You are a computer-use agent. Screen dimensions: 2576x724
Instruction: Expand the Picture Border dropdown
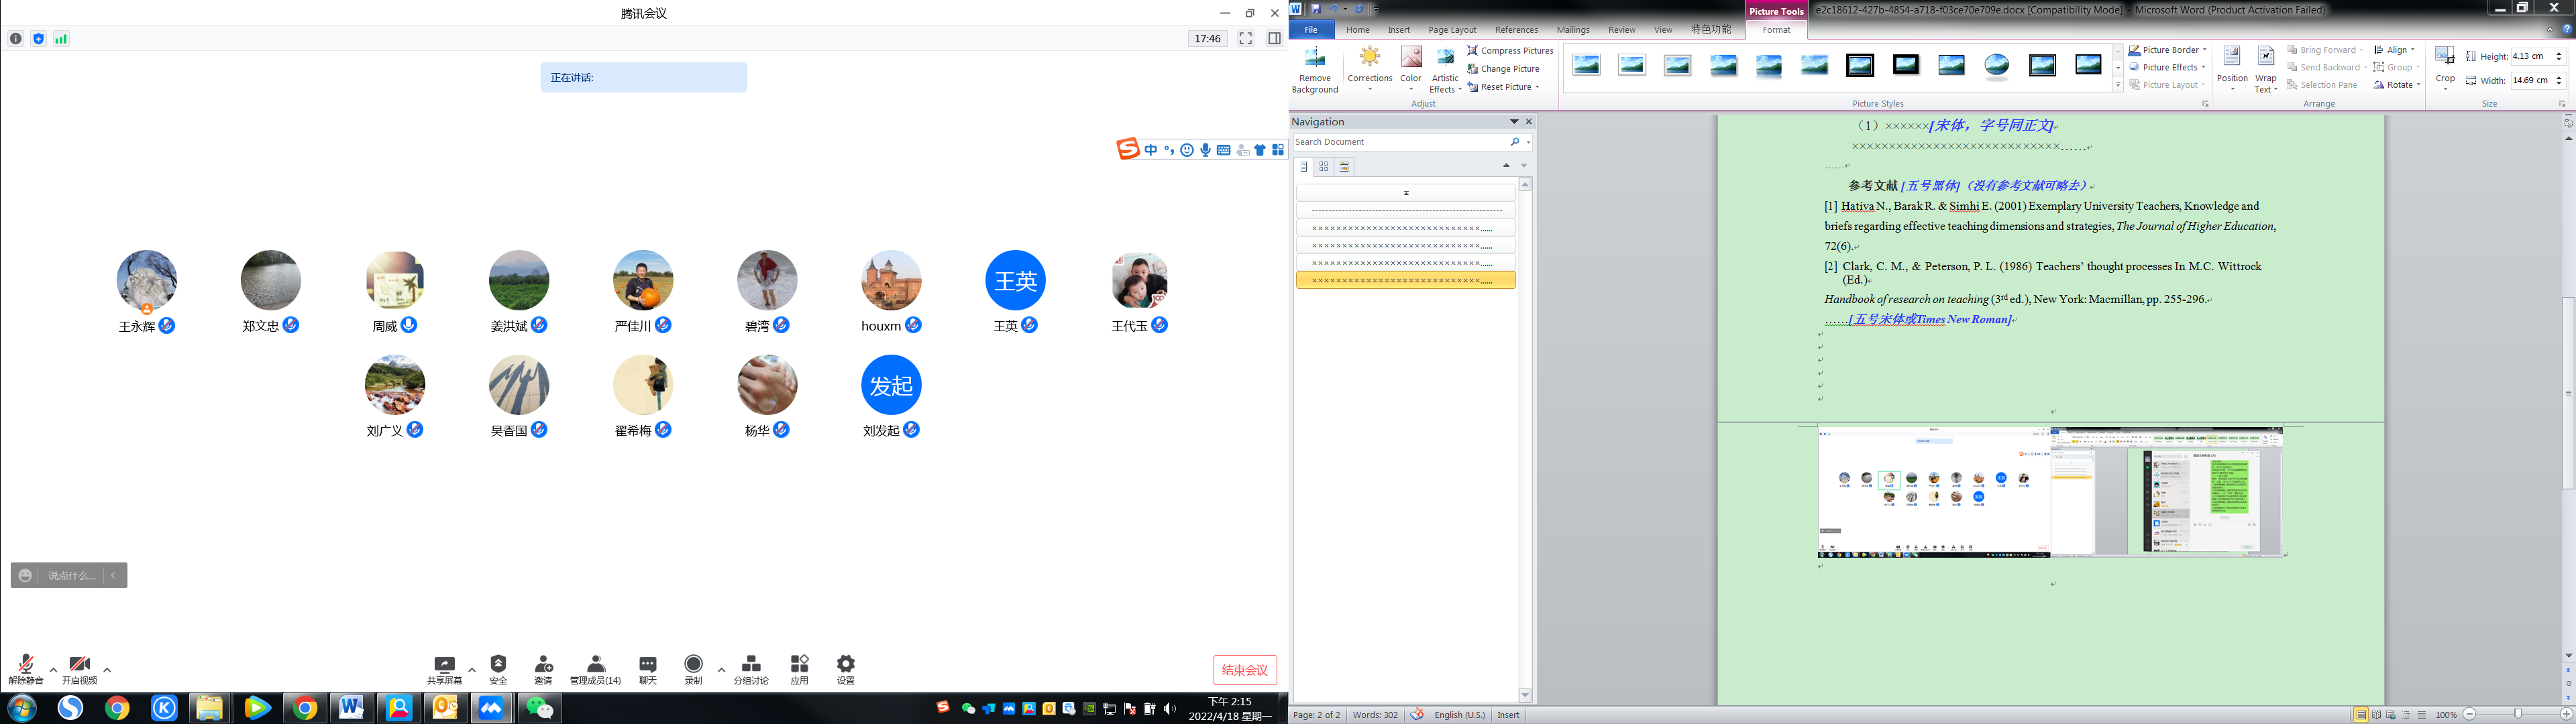[2205, 50]
